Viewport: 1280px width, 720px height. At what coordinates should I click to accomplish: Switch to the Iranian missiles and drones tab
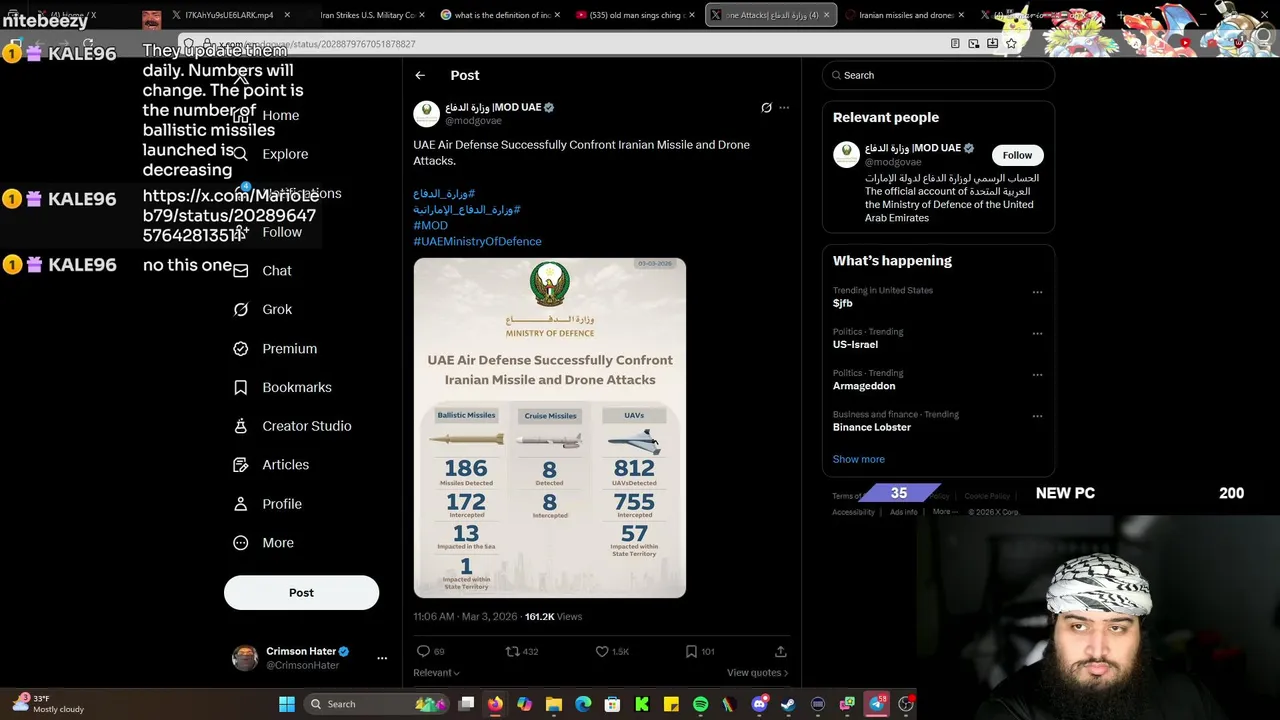(905, 15)
